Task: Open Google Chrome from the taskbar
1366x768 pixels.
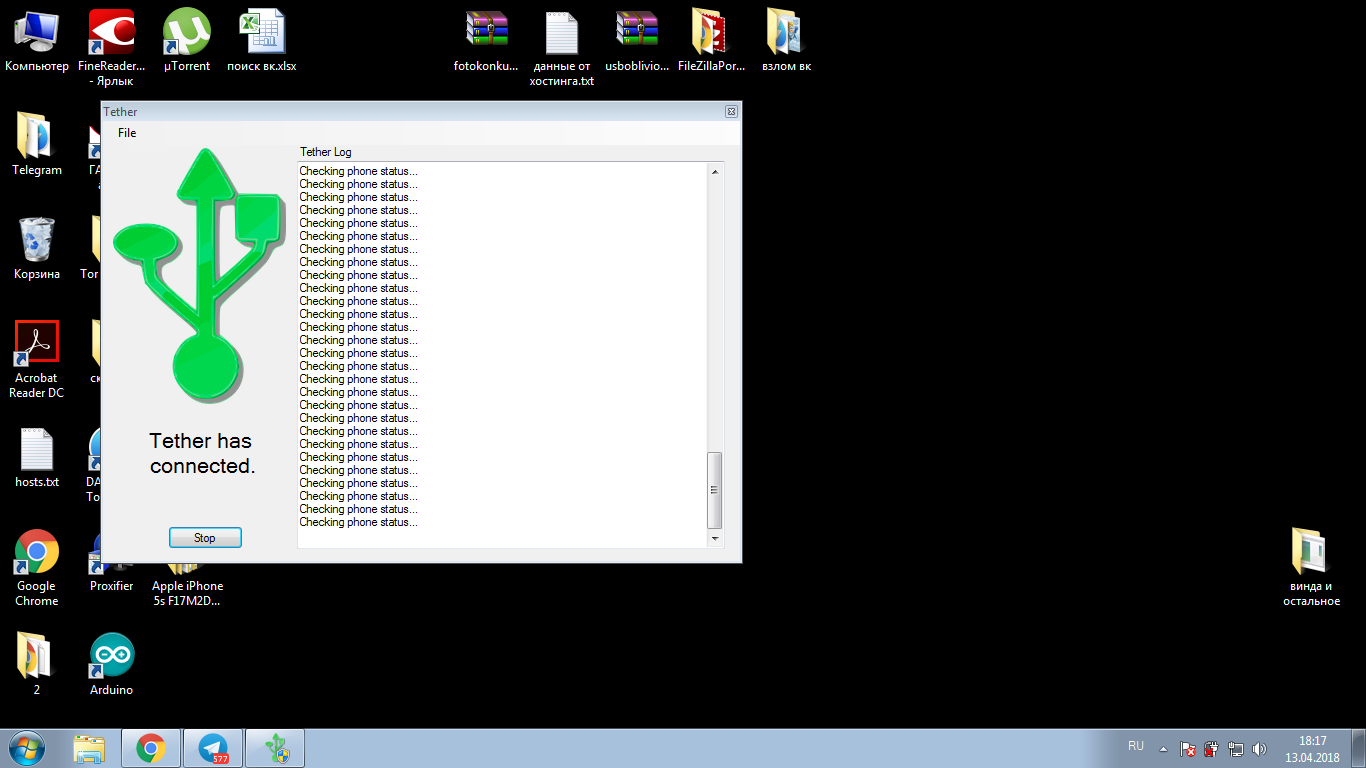Action: (x=151, y=748)
